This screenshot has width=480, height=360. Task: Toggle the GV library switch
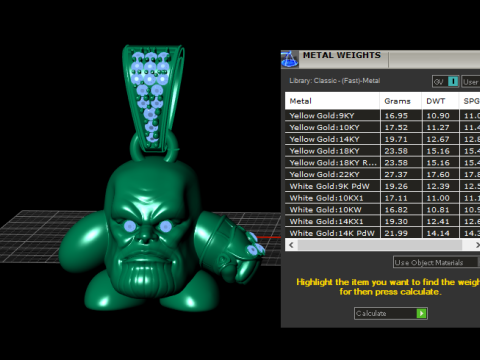(x=445, y=81)
